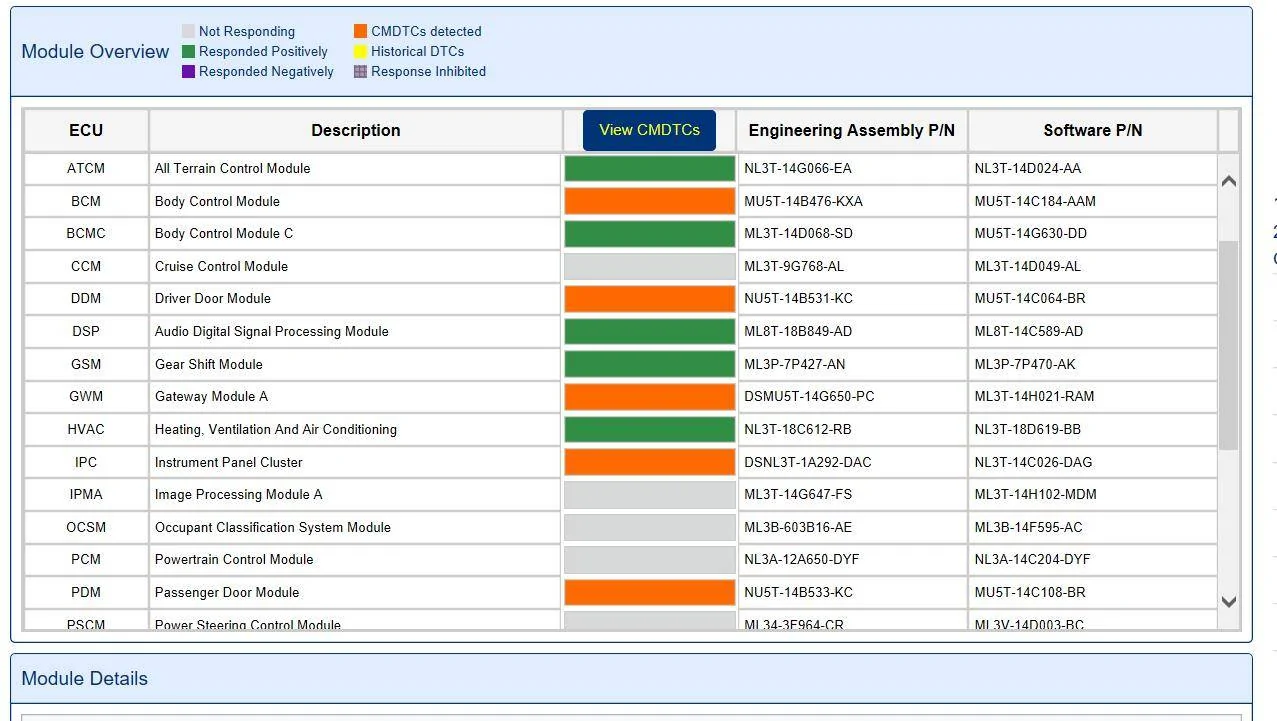Screen dimensions: 1277x721
Task: Click the green Responded Positively legend swatch
Action: (x=188, y=52)
